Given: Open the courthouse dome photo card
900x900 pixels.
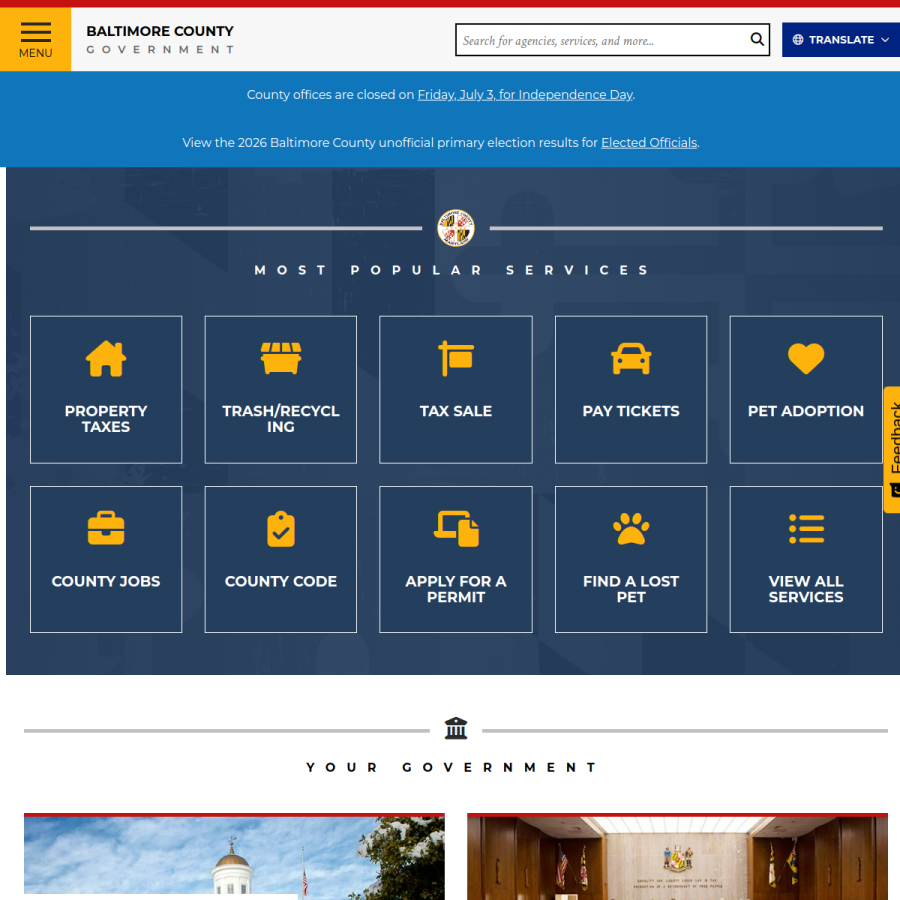Looking at the screenshot, I should point(234,856).
